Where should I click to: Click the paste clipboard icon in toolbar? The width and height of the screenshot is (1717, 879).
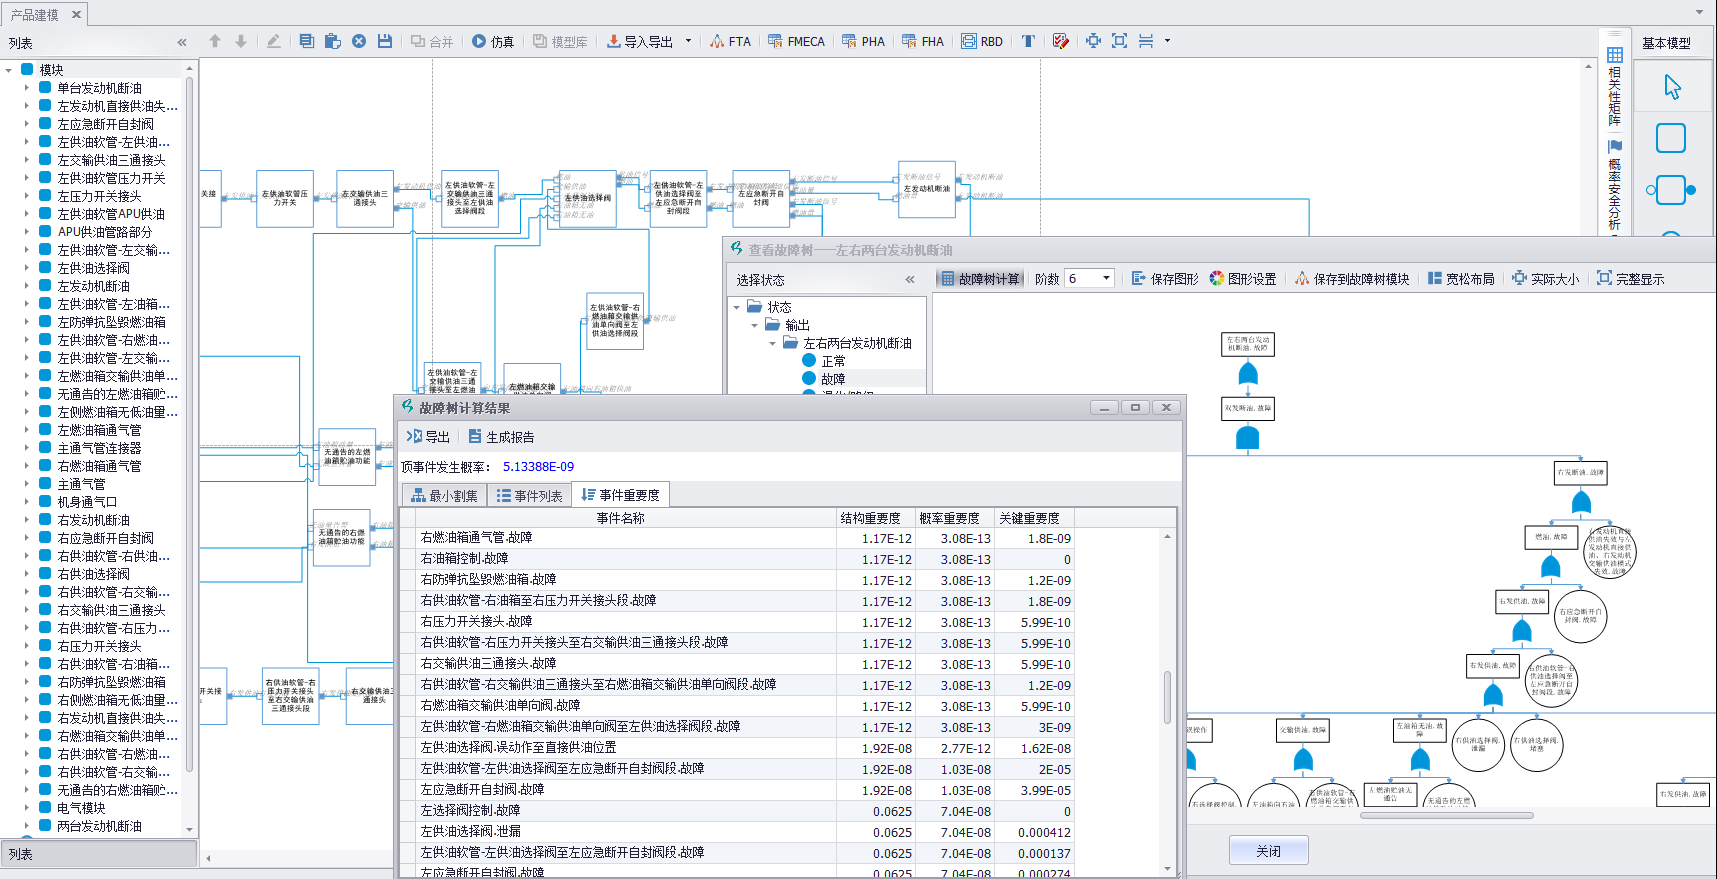(x=333, y=41)
